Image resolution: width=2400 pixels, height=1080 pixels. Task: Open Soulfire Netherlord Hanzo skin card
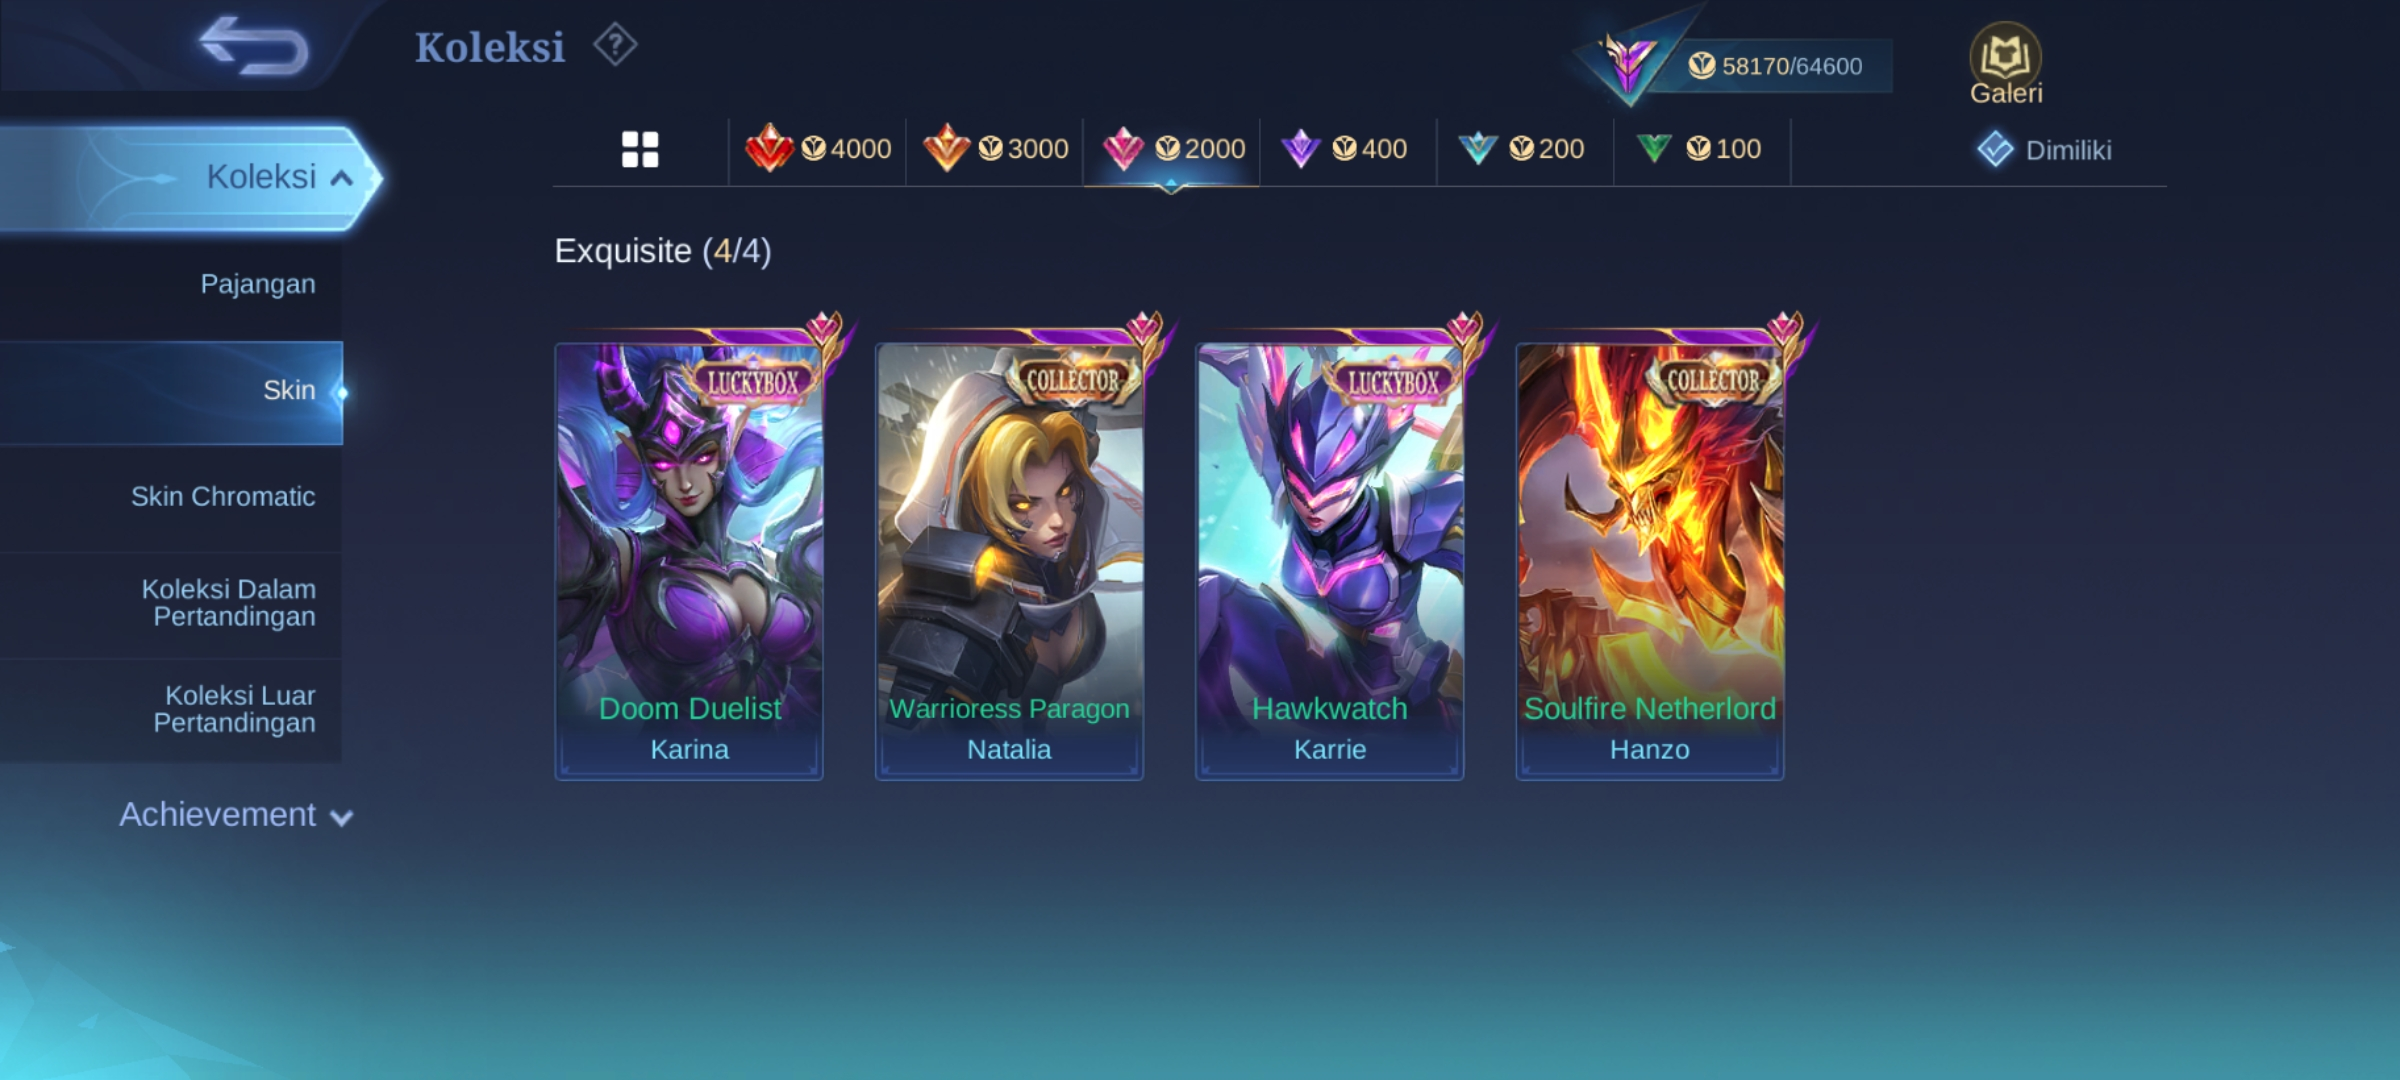point(1650,560)
